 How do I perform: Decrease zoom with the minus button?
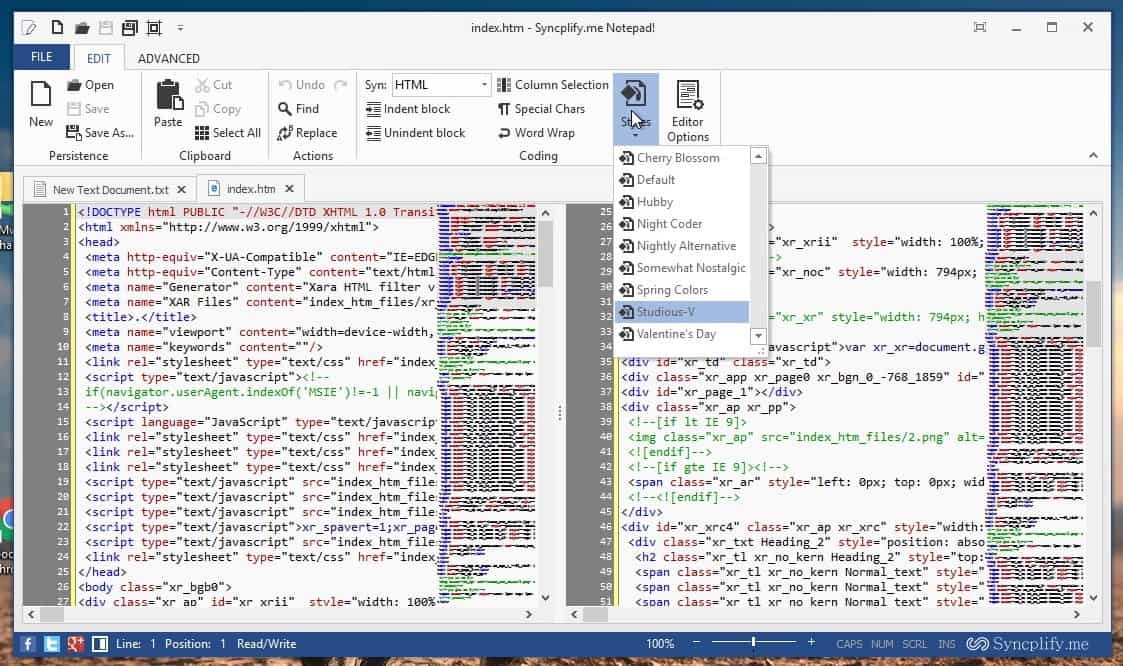click(696, 642)
